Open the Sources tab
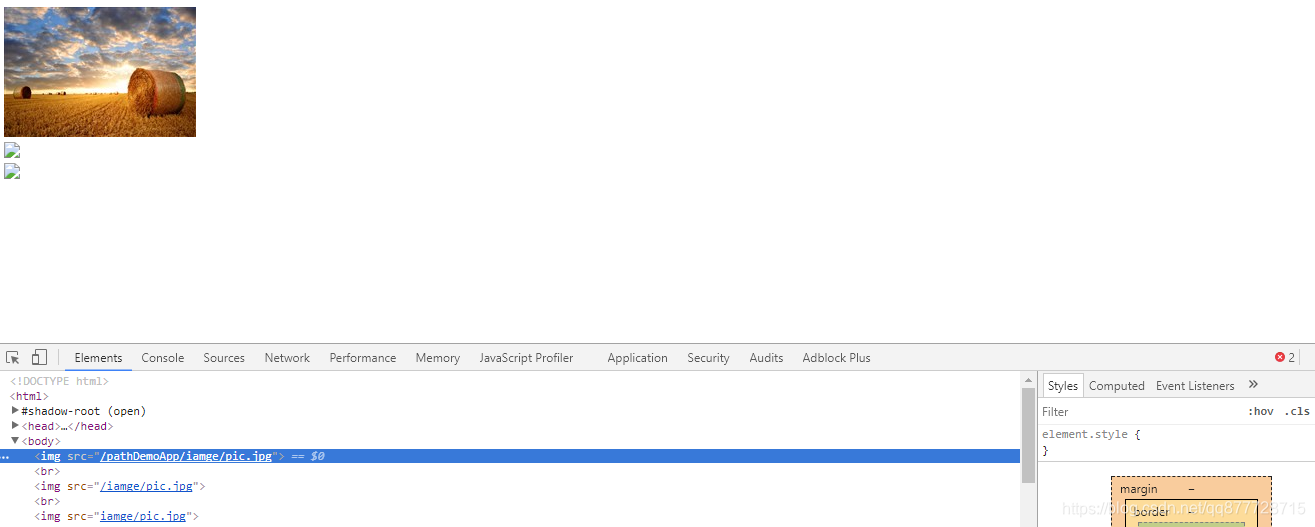 tap(224, 358)
